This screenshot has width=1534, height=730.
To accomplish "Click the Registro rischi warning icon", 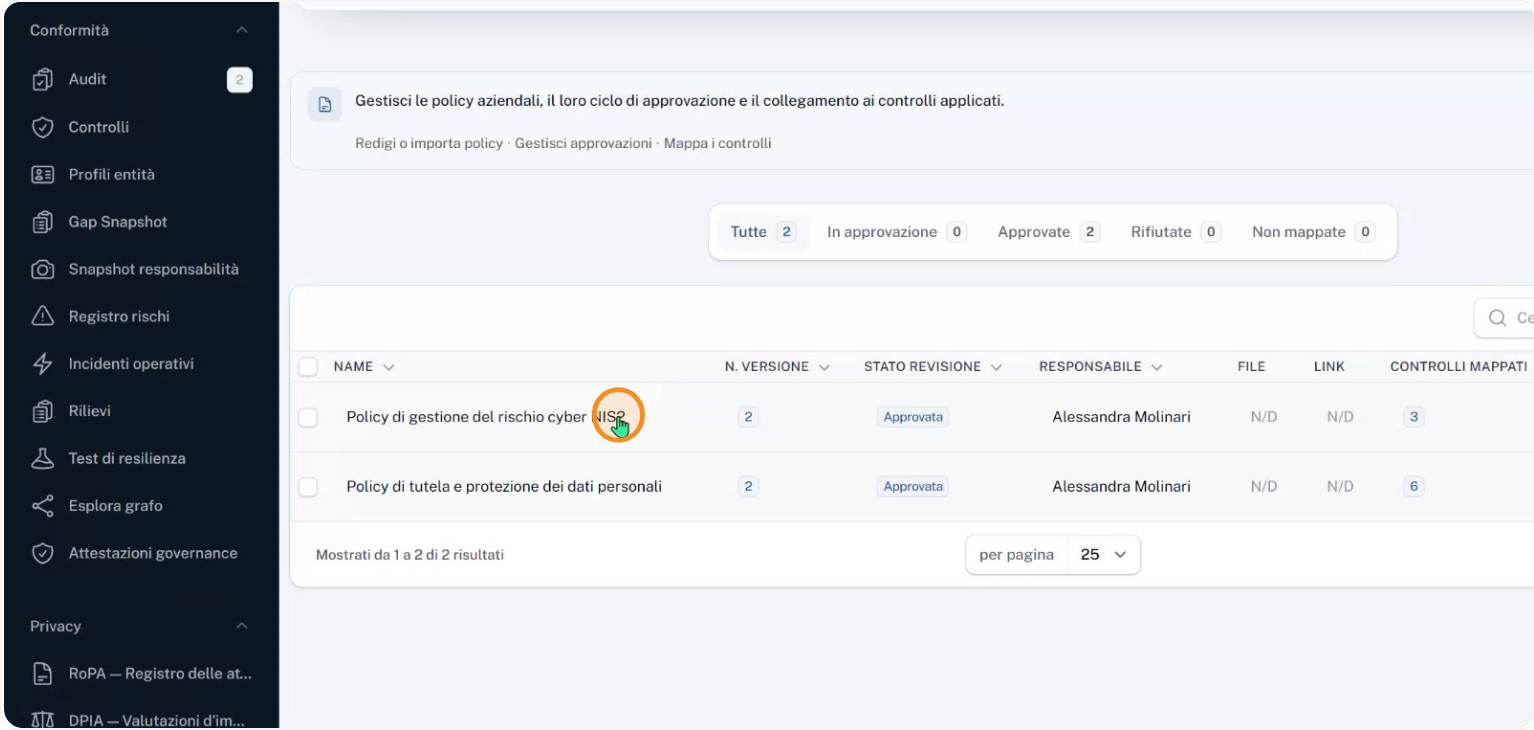I will point(42,316).
